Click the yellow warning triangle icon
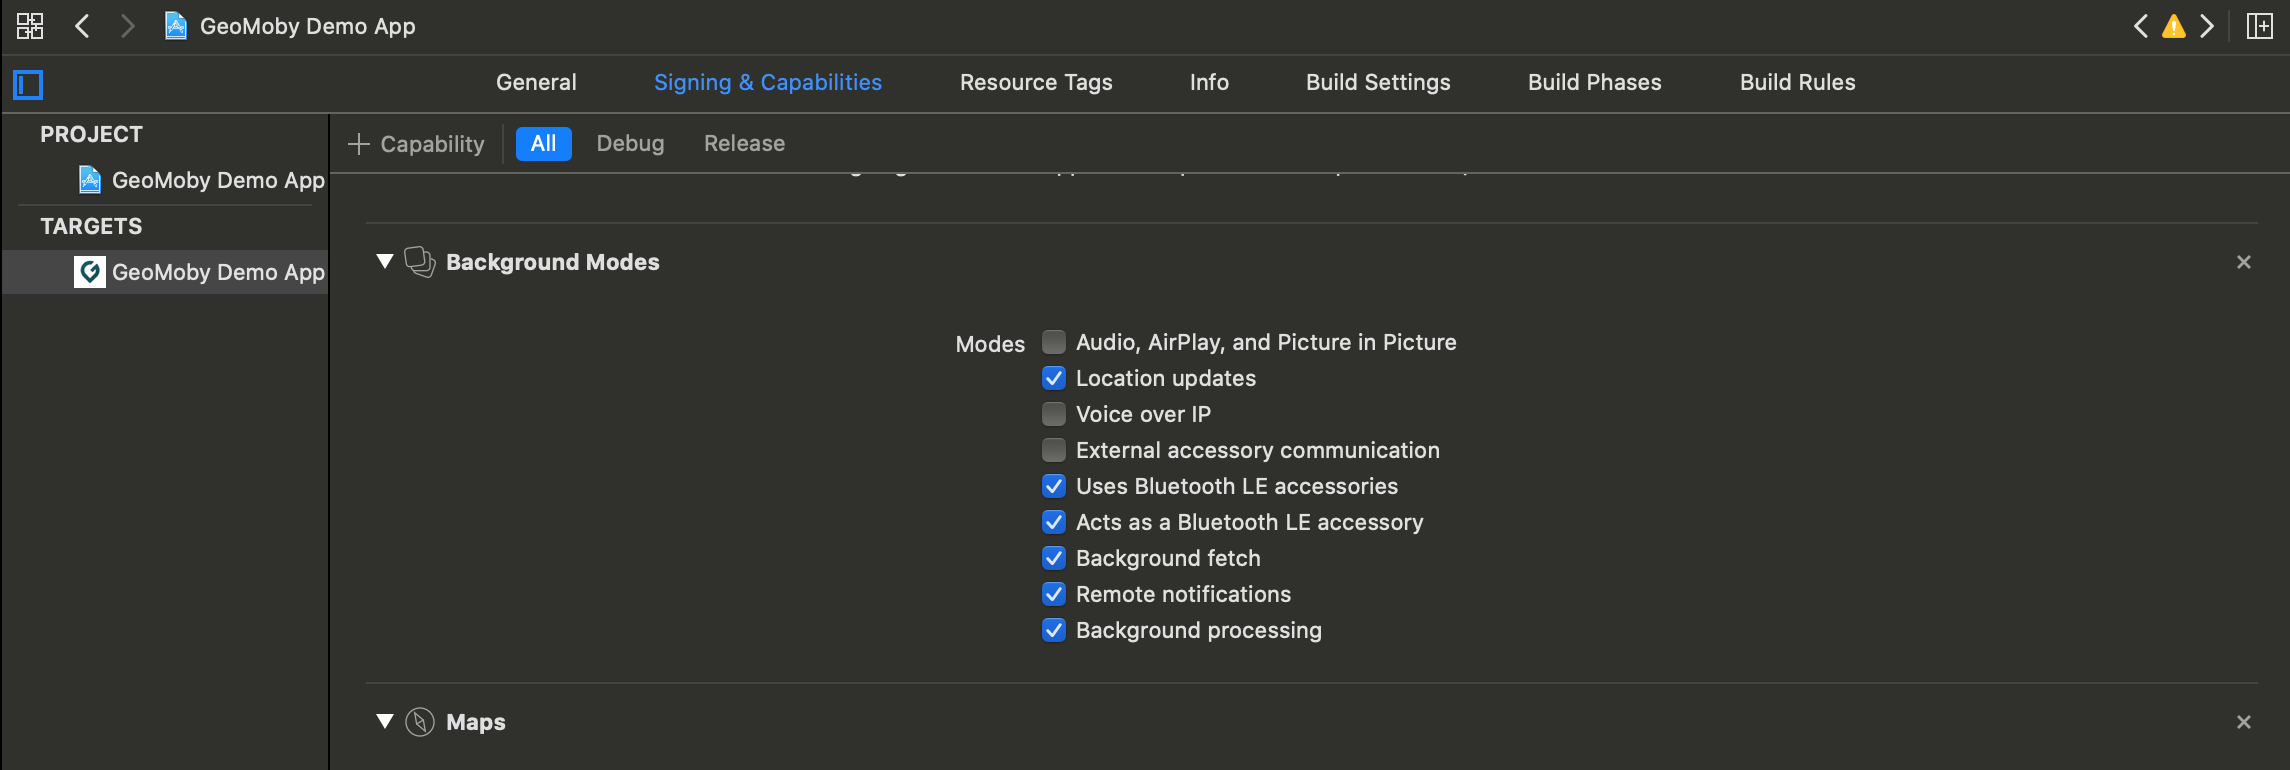 tap(2174, 26)
